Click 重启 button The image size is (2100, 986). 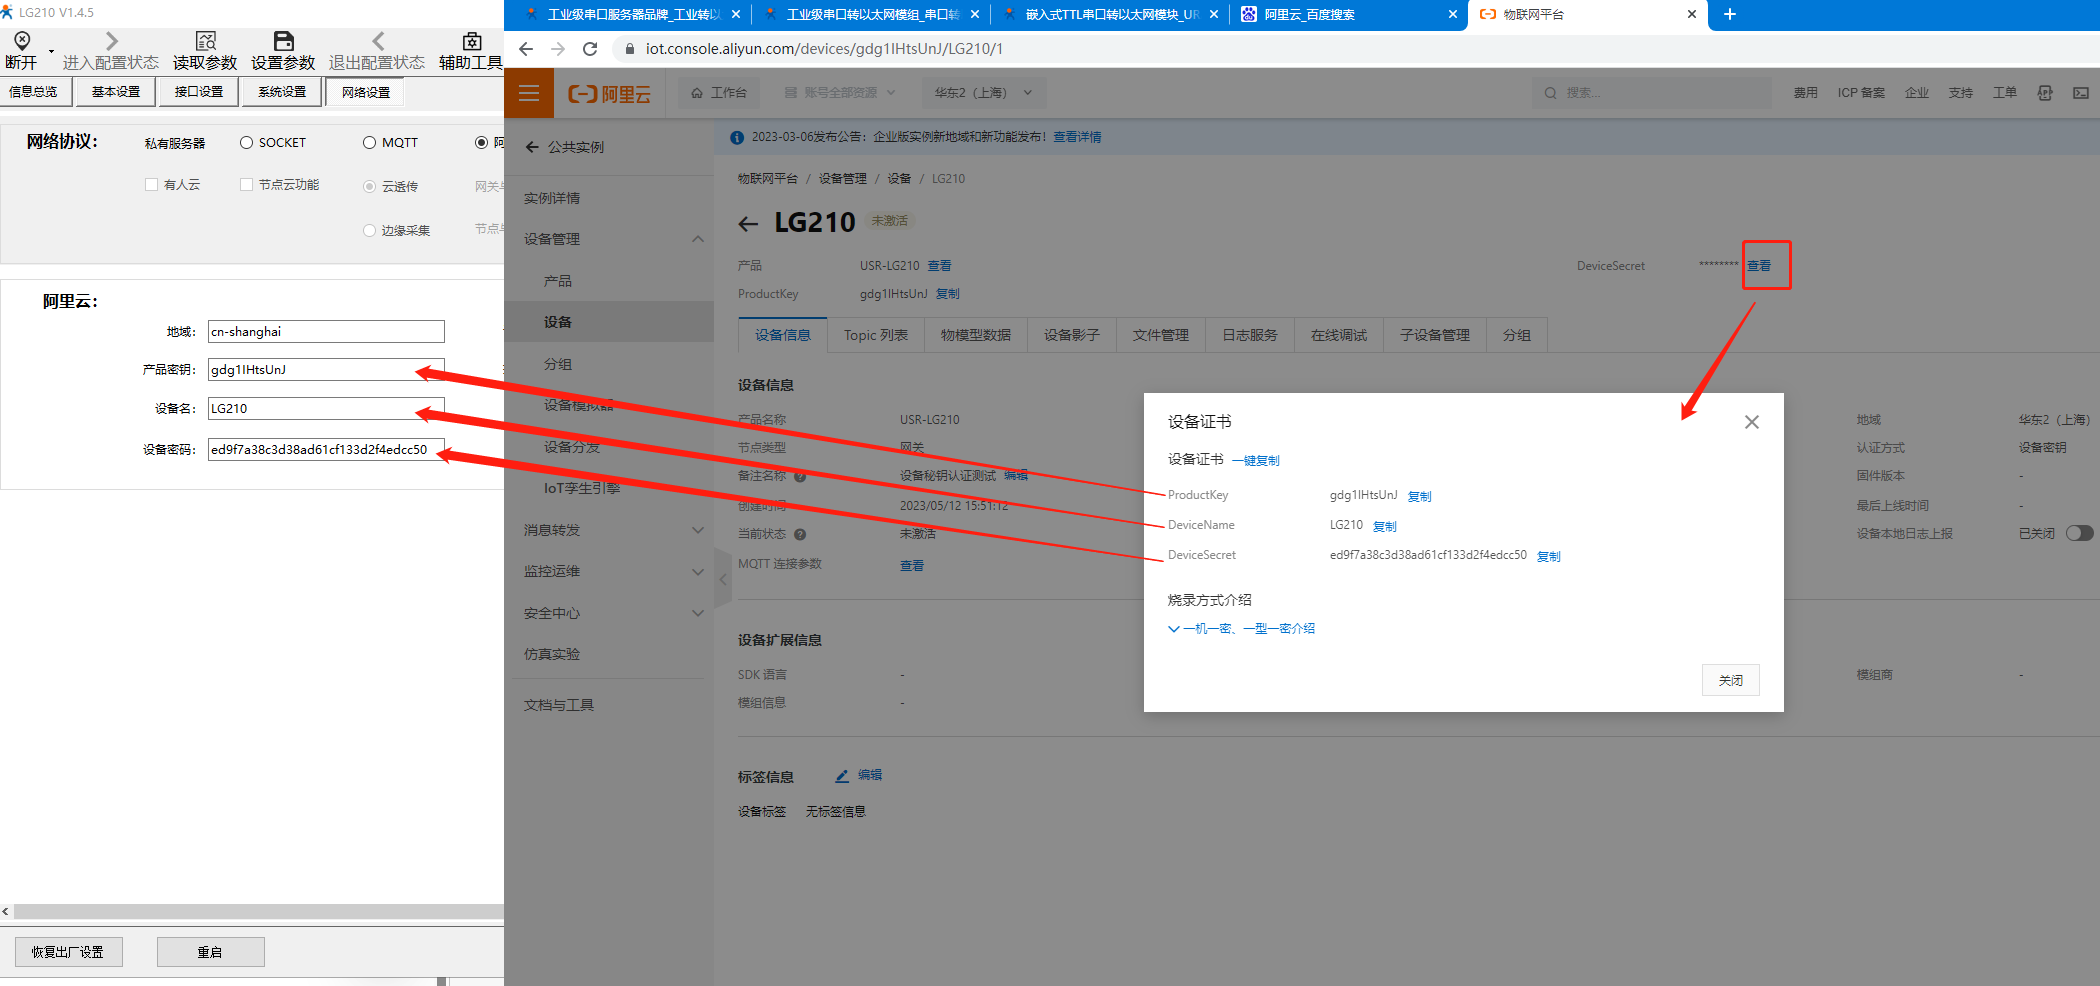pos(210,952)
